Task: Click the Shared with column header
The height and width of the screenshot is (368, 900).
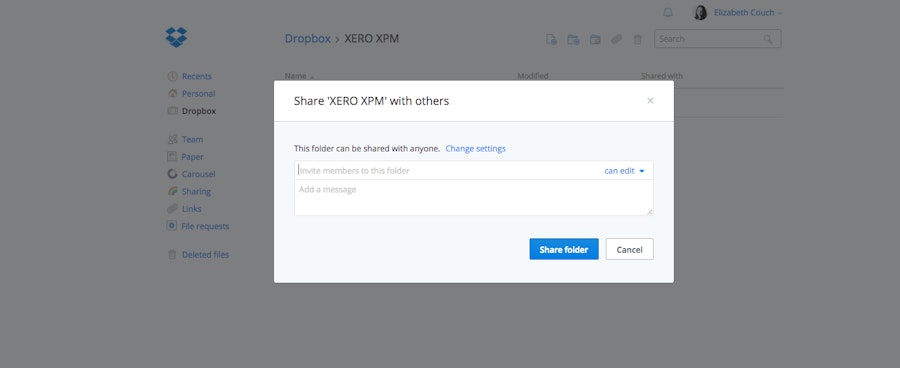Action: [662, 76]
